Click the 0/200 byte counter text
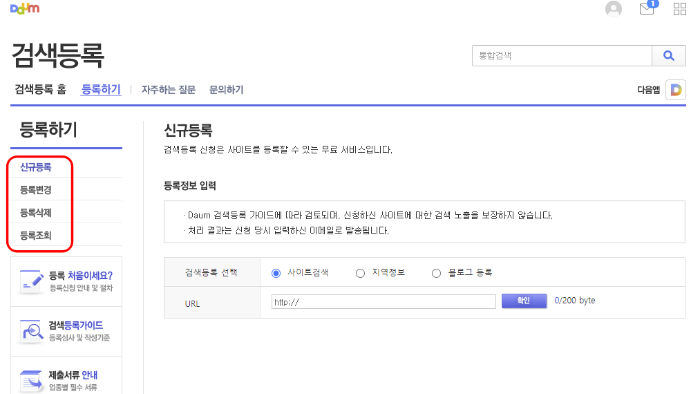The width and height of the screenshot is (700, 394). 575,301
